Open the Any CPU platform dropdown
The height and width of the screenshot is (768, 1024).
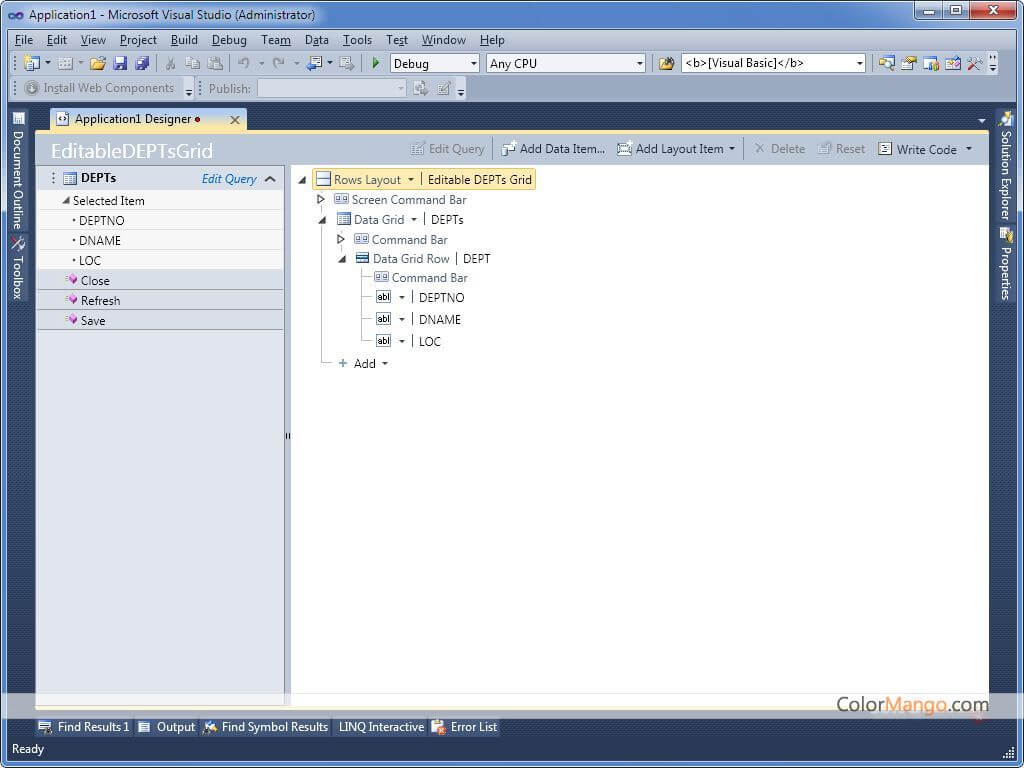click(640, 63)
